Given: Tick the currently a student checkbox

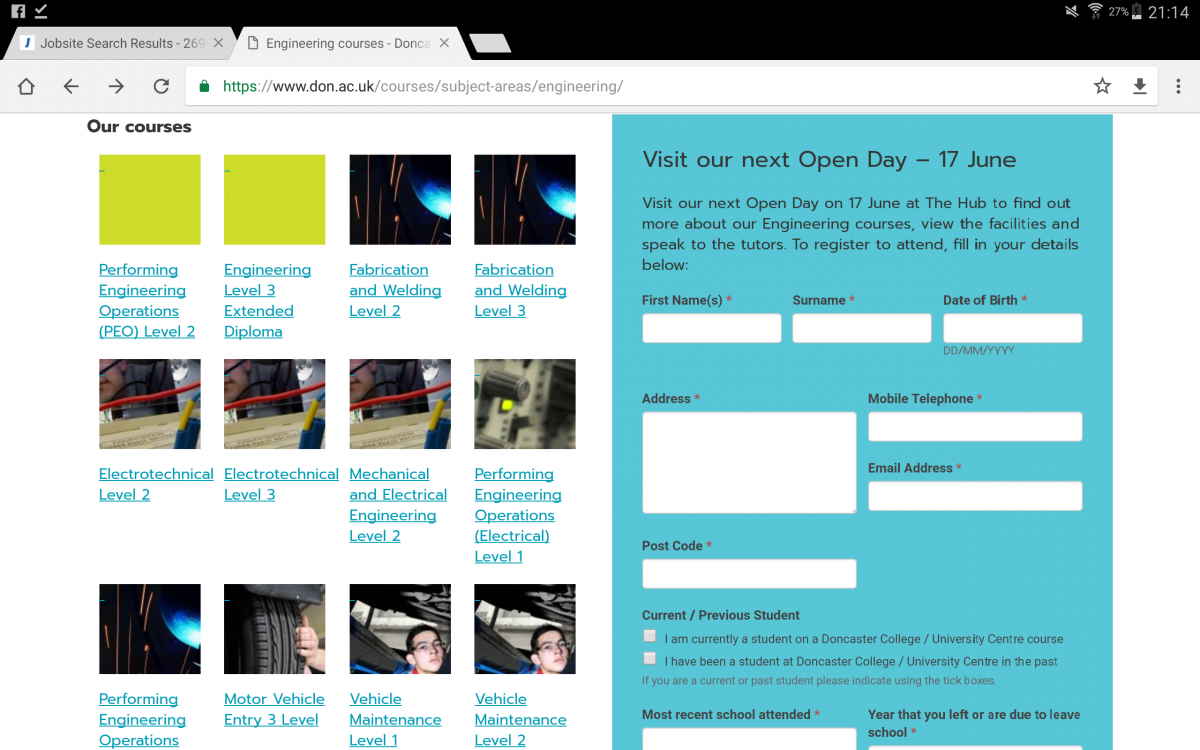Looking at the screenshot, I should click(650, 636).
